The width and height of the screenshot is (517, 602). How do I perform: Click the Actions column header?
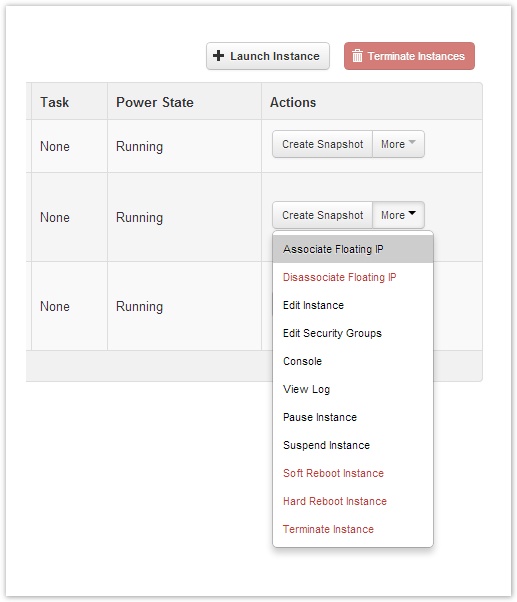tap(293, 103)
